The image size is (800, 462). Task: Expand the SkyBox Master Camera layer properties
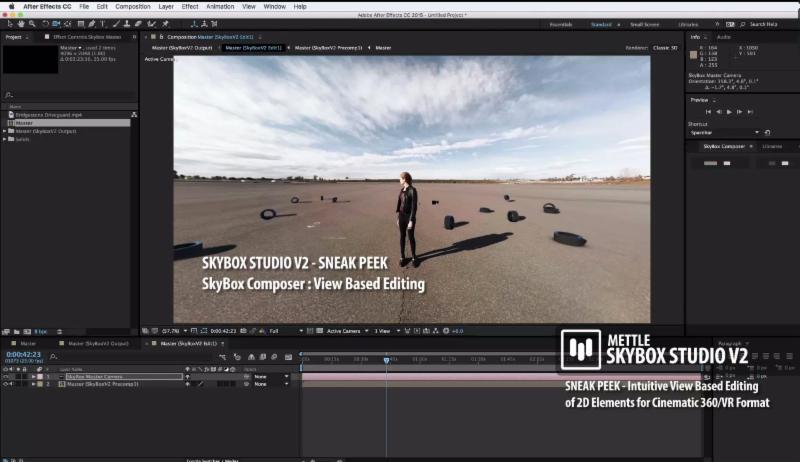tap(33, 377)
